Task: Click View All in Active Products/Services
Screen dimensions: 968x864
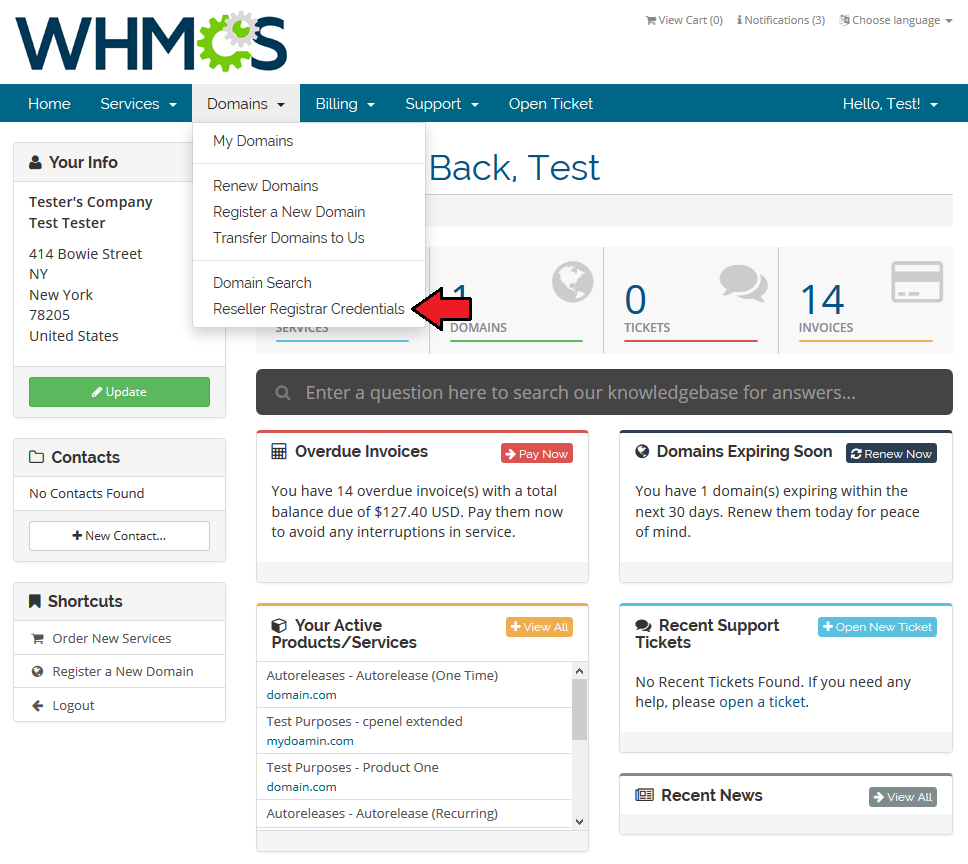Action: tap(539, 627)
